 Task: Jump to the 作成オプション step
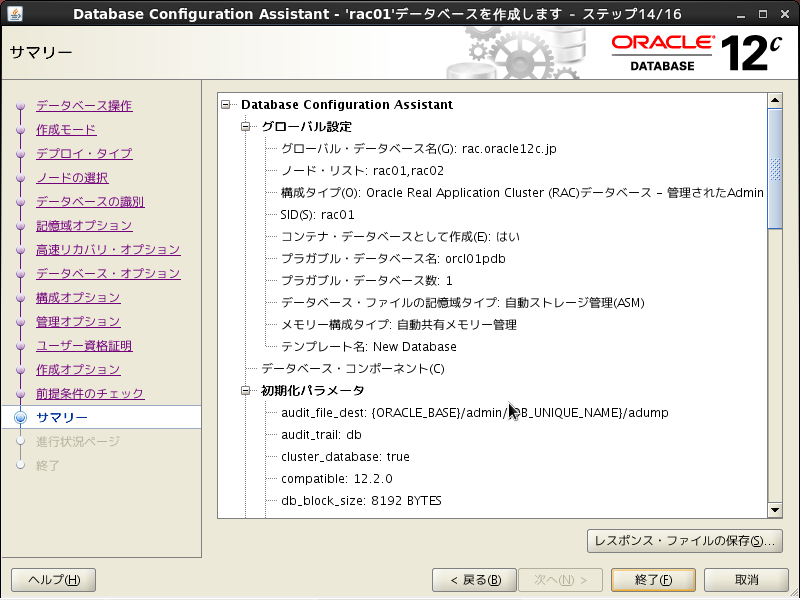78,369
